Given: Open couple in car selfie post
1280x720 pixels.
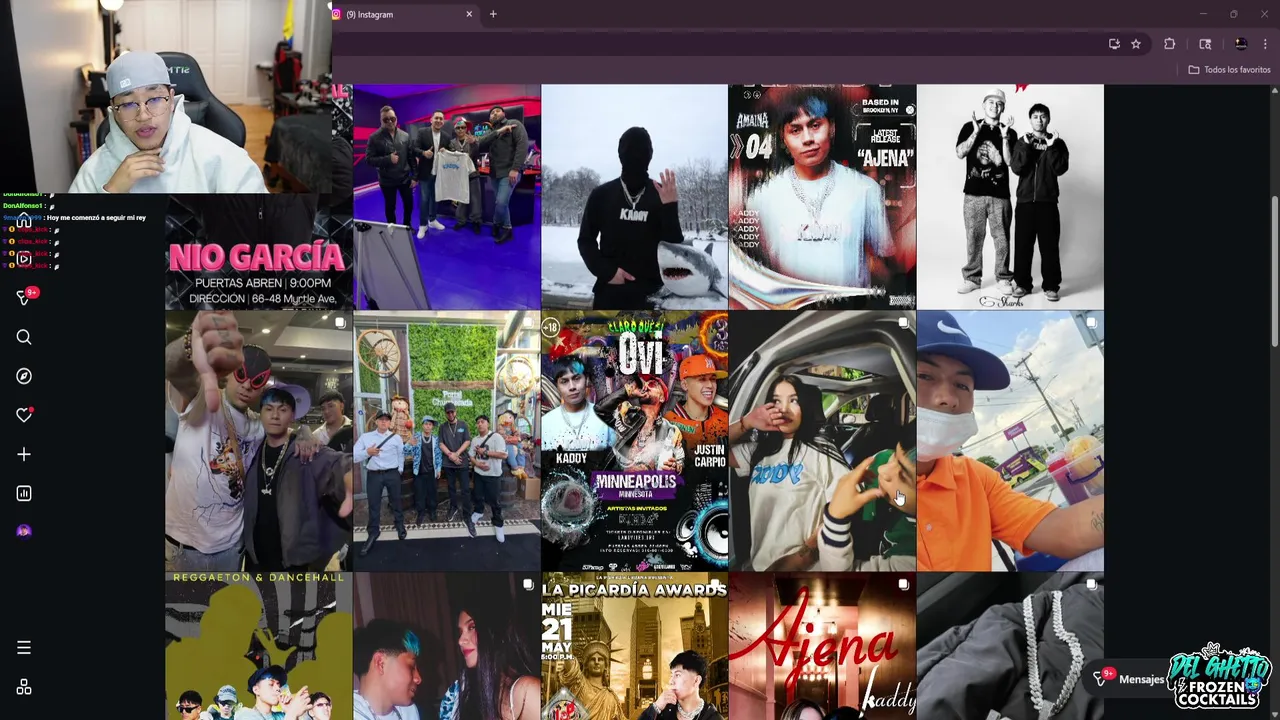Looking at the screenshot, I should click(822, 441).
